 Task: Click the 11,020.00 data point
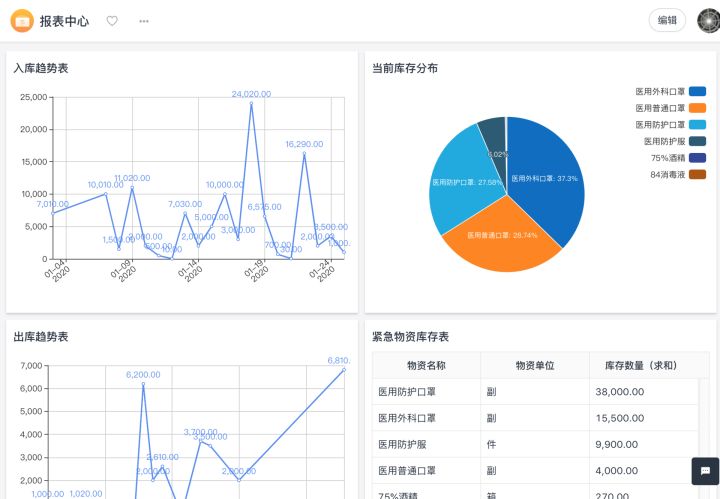point(132,187)
